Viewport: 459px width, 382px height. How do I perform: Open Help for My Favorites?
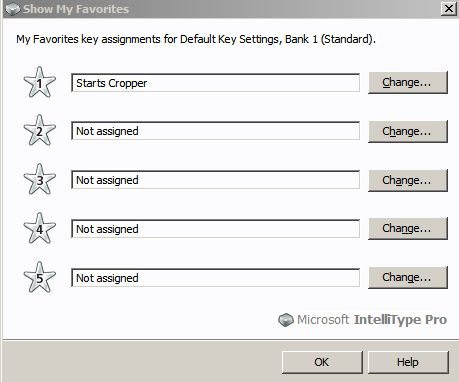(x=408, y=362)
